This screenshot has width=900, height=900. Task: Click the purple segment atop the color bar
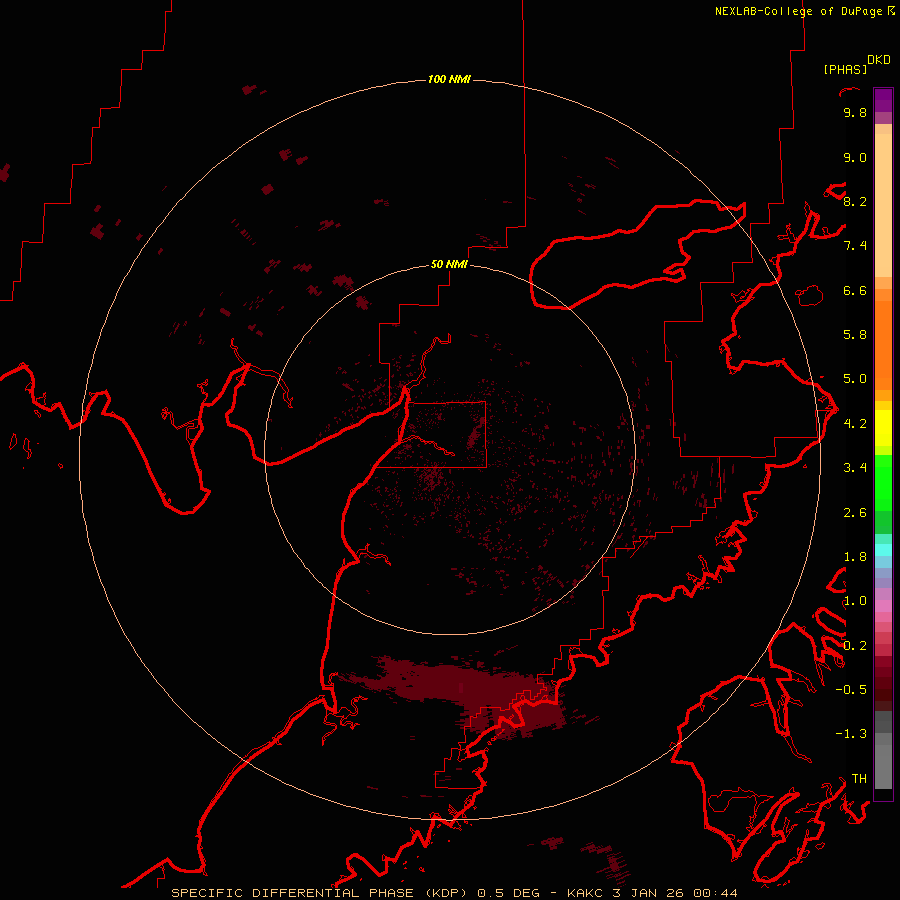coord(883,100)
